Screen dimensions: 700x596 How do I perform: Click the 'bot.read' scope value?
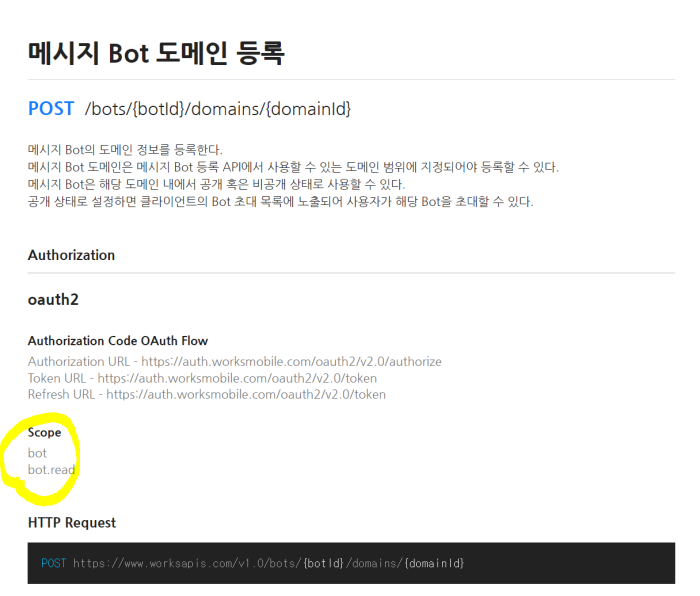(x=51, y=470)
